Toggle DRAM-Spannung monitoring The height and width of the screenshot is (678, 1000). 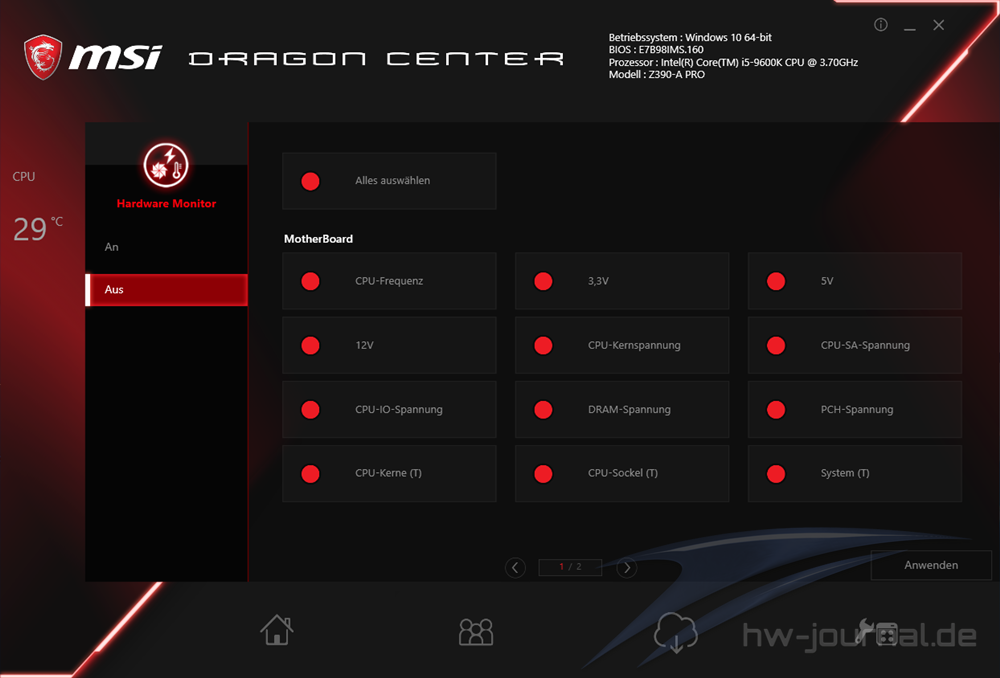click(622, 409)
